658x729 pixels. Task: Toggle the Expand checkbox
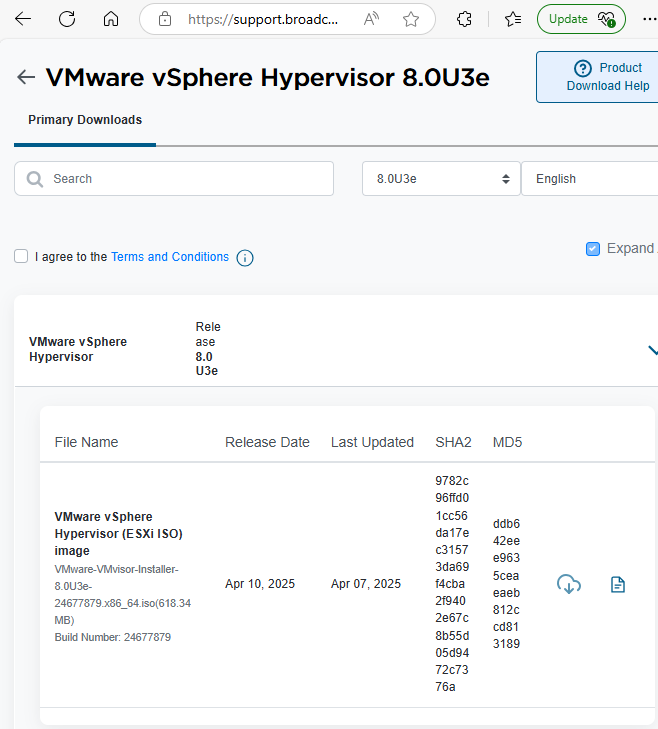(592, 249)
